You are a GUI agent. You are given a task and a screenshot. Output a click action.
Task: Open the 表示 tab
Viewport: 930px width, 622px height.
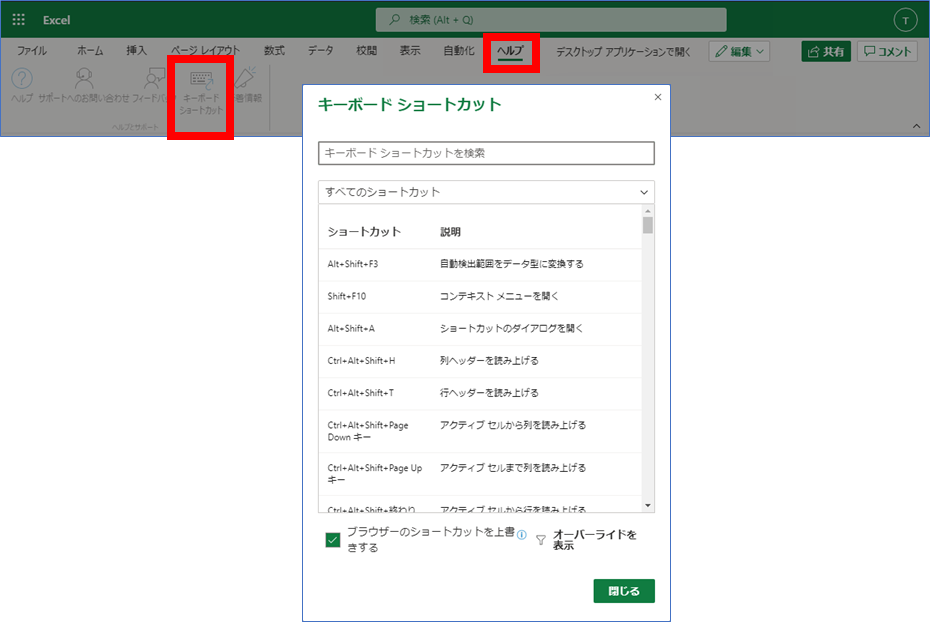pos(410,51)
